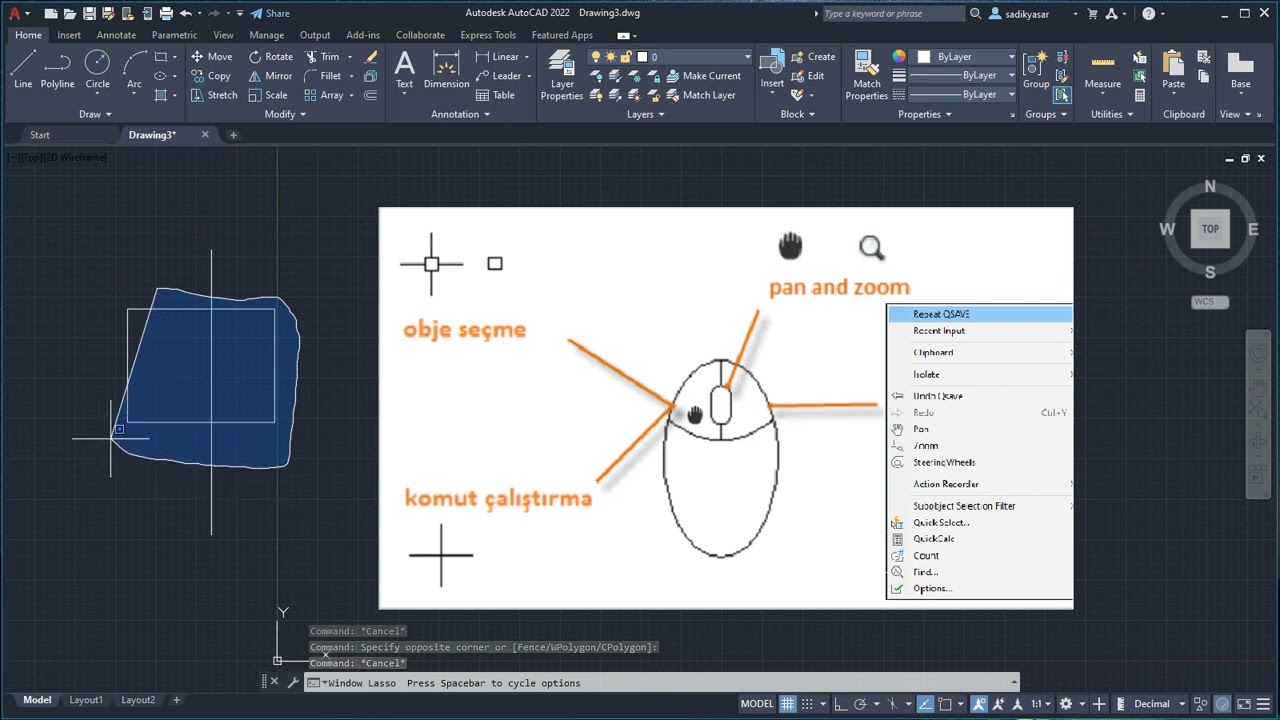Toggle annotation visibility in status bar

[980, 704]
